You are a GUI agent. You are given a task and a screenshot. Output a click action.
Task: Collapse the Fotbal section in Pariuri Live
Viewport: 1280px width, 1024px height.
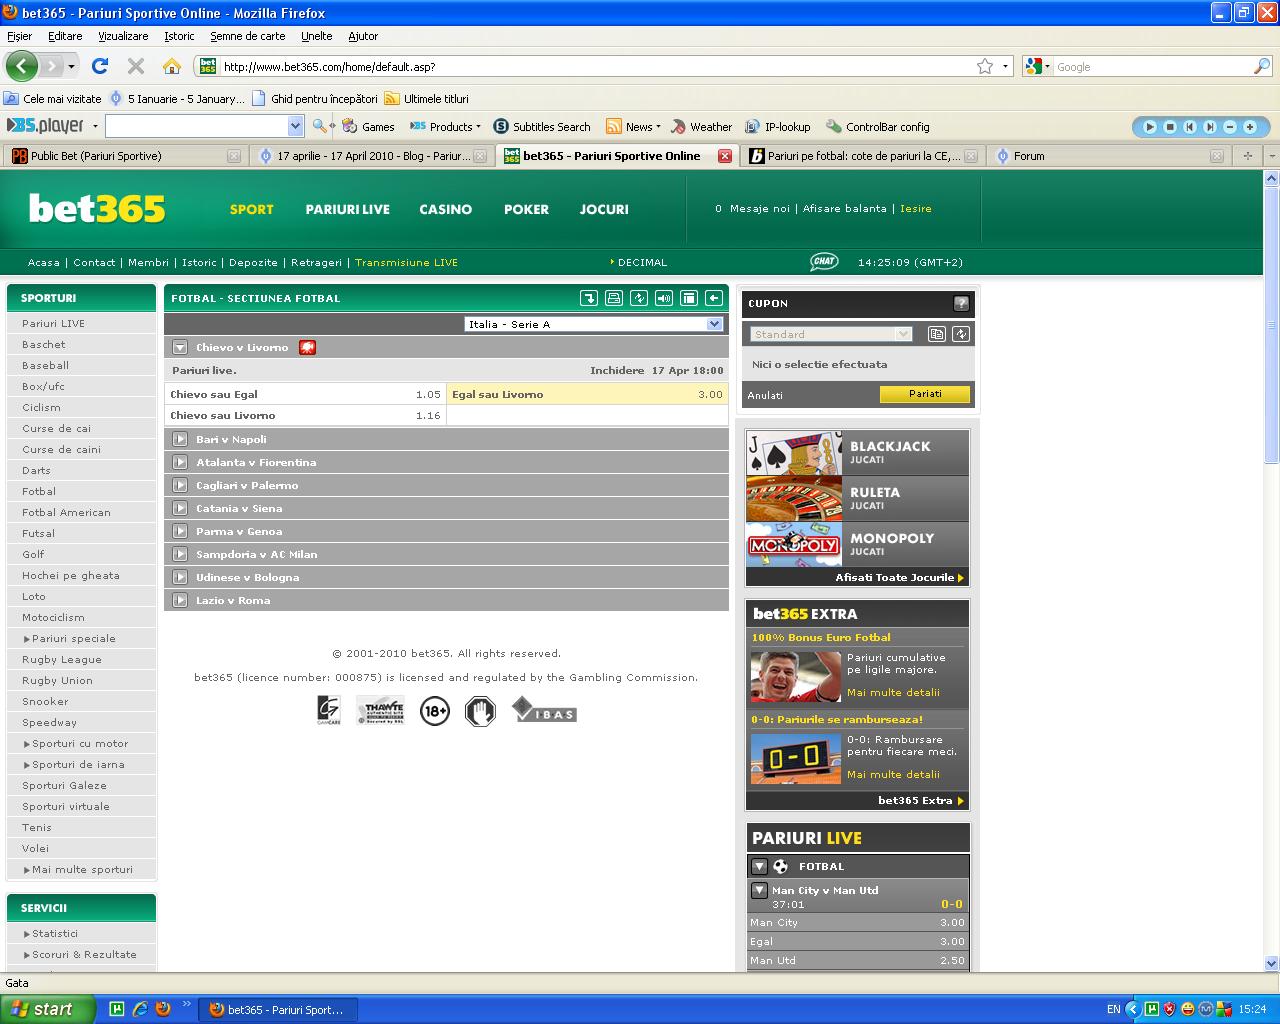coord(759,866)
